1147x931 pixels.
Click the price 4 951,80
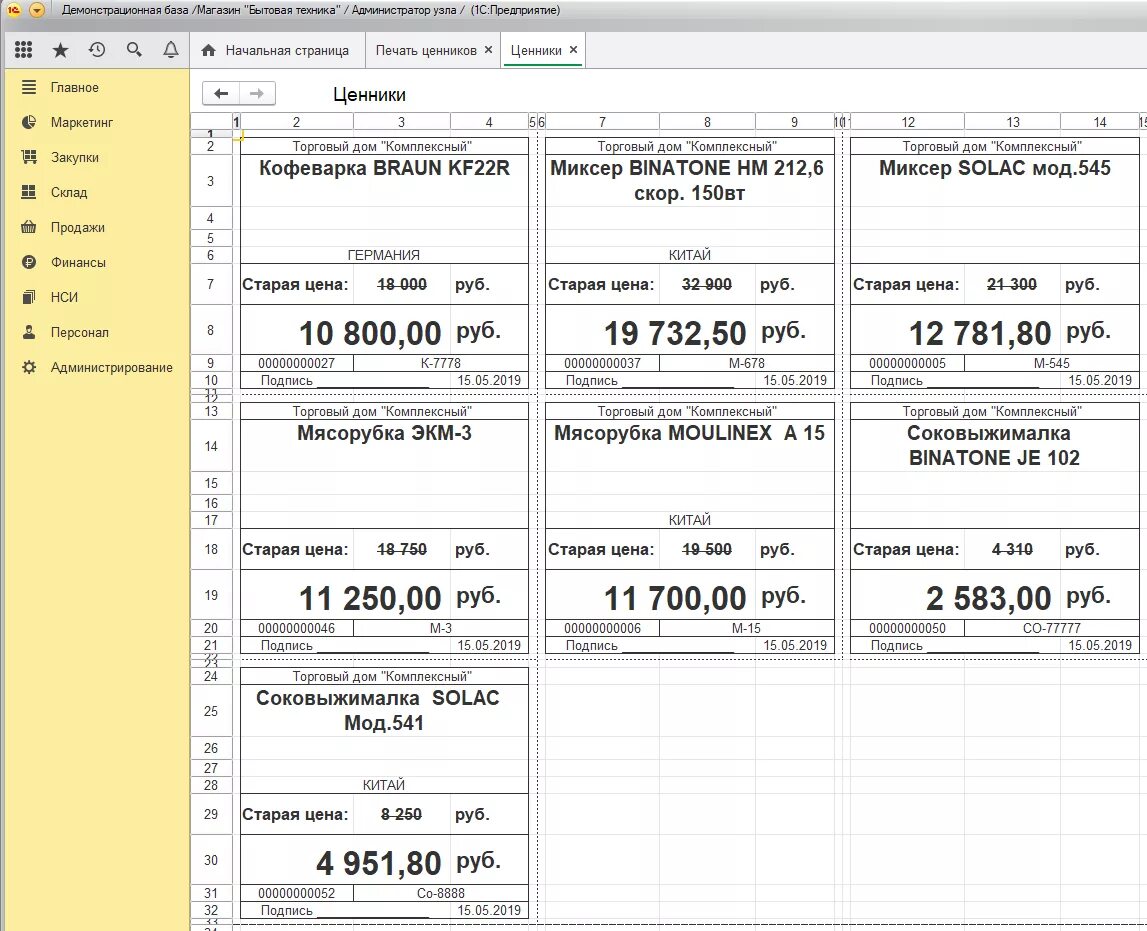click(x=379, y=864)
